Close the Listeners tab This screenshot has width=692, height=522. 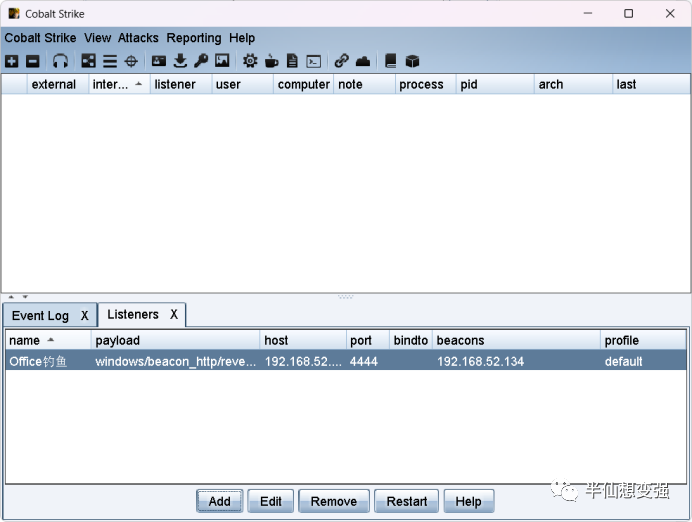click(x=174, y=314)
